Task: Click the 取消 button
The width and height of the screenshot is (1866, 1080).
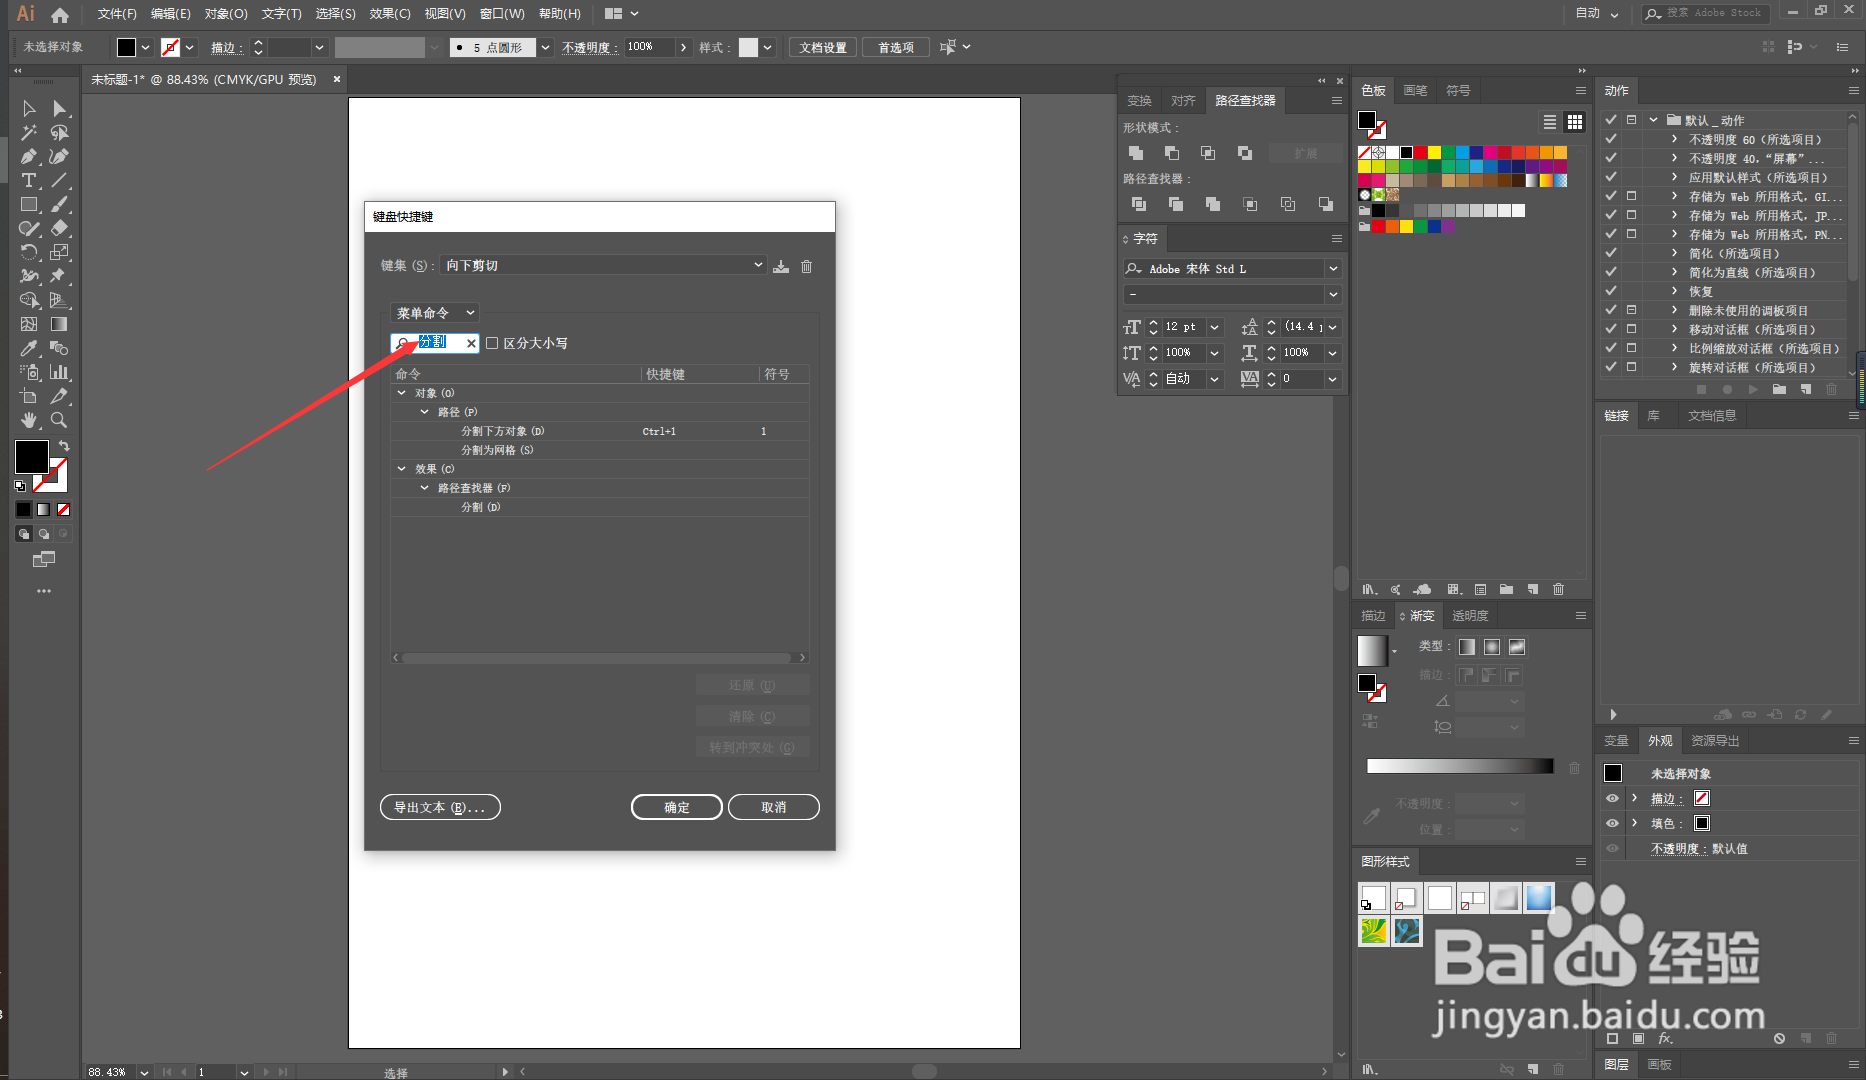Action: coord(774,807)
